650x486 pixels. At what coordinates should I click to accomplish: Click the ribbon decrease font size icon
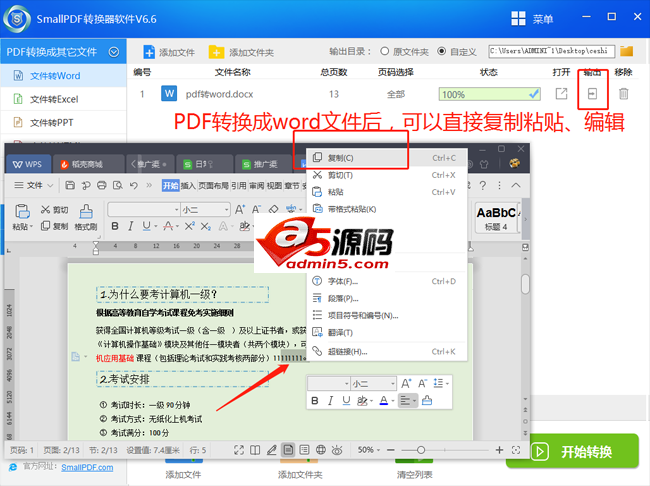pyautogui.click(x=257, y=210)
